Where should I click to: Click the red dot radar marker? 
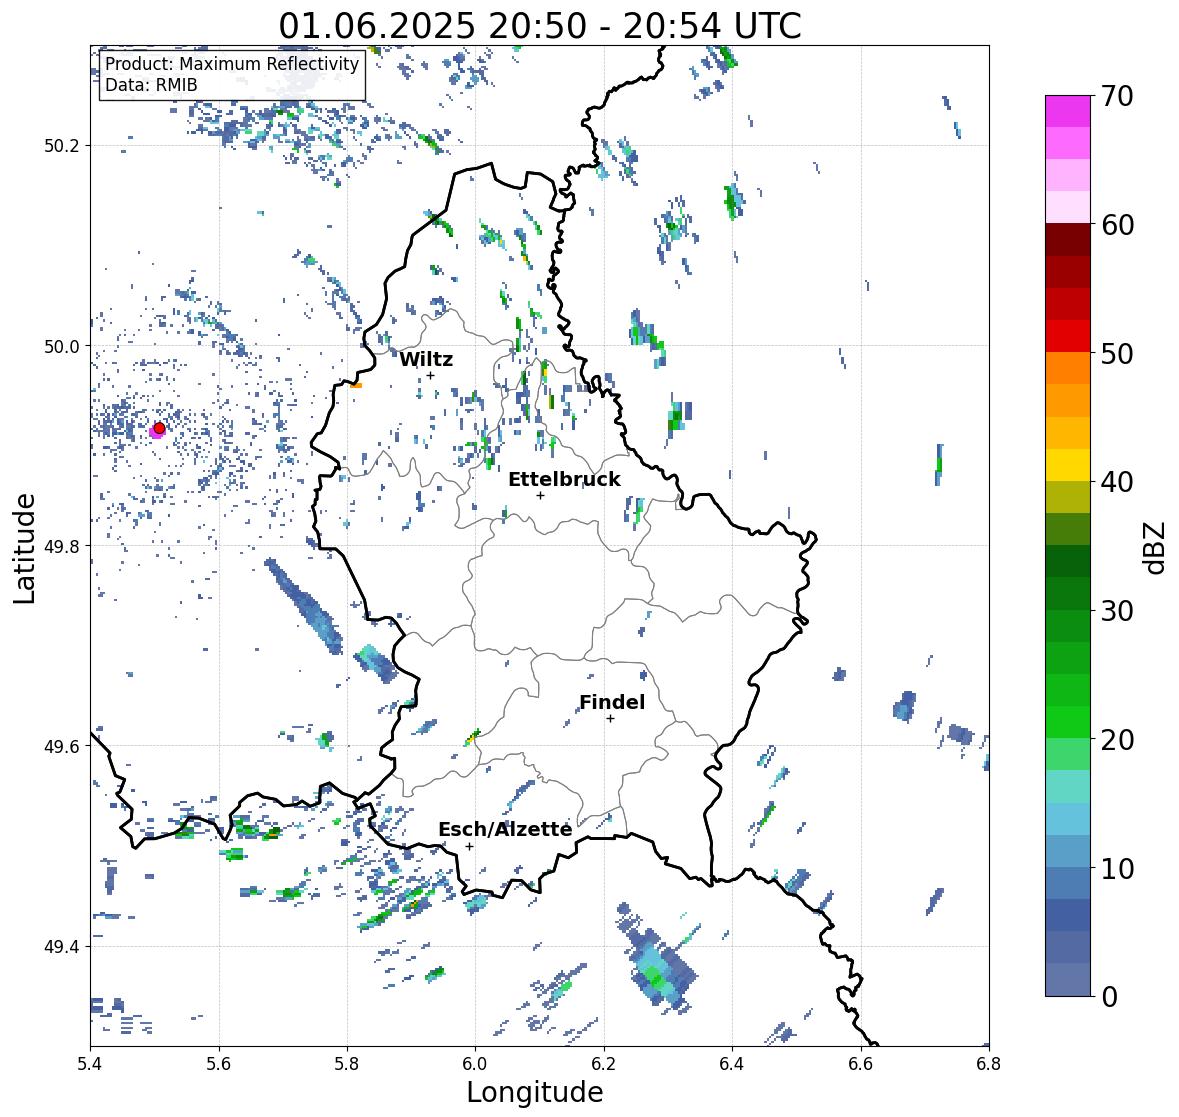(159, 428)
